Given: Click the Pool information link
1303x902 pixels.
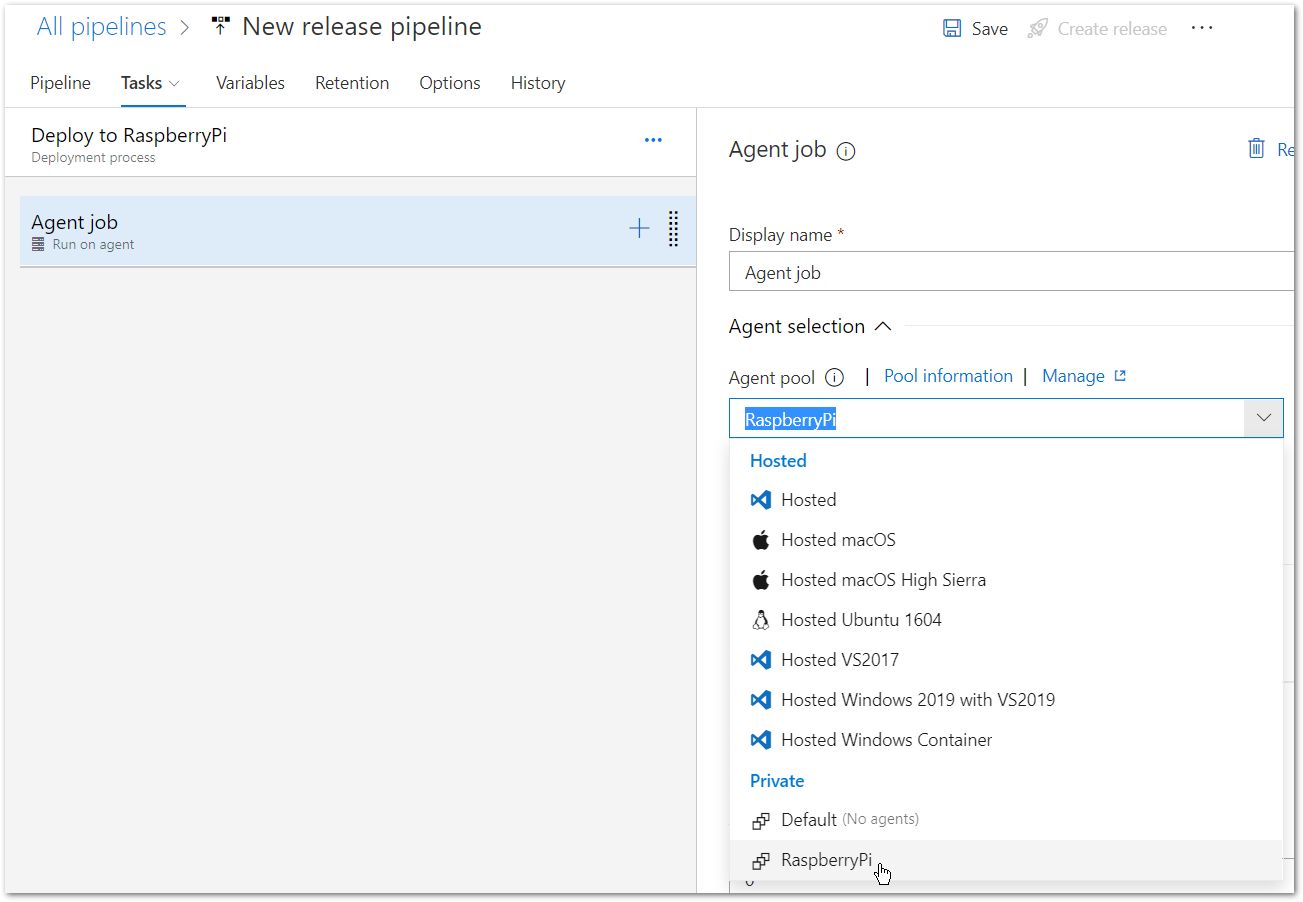Looking at the screenshot, I should pos(947,376).
